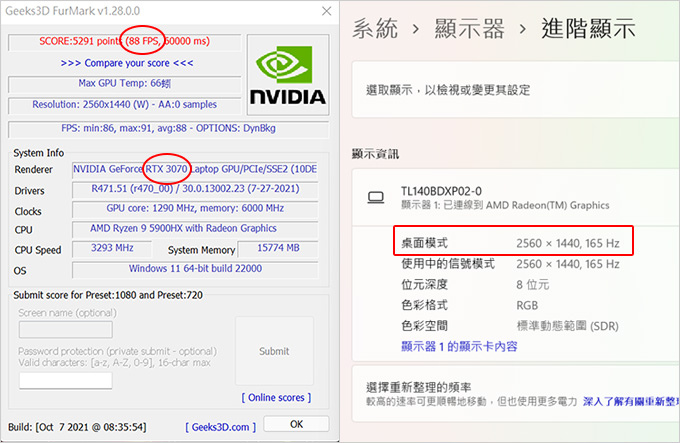The width and height of the screenshot is (680, 443).
Task: Click the GPU core clocks field
Action: pos(195,209)
